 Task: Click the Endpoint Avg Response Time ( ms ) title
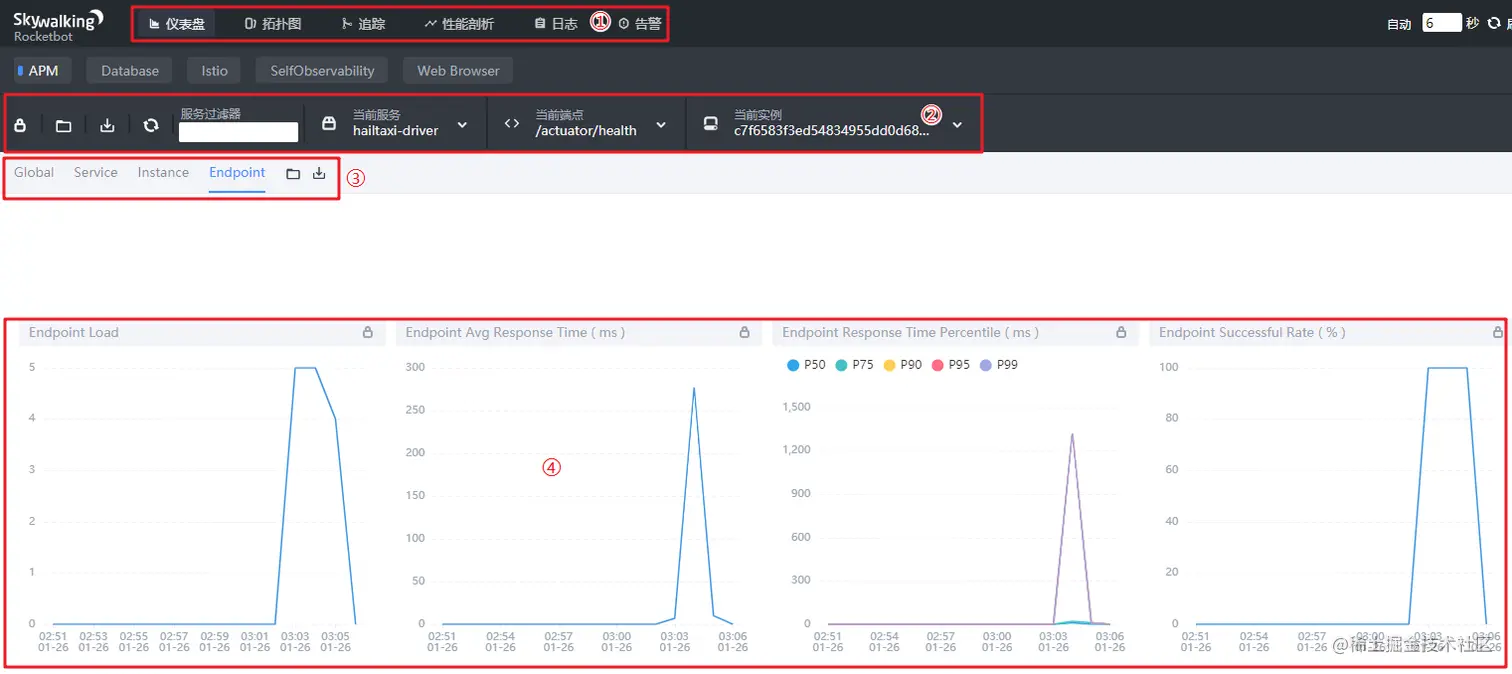[x=515, y=333]
